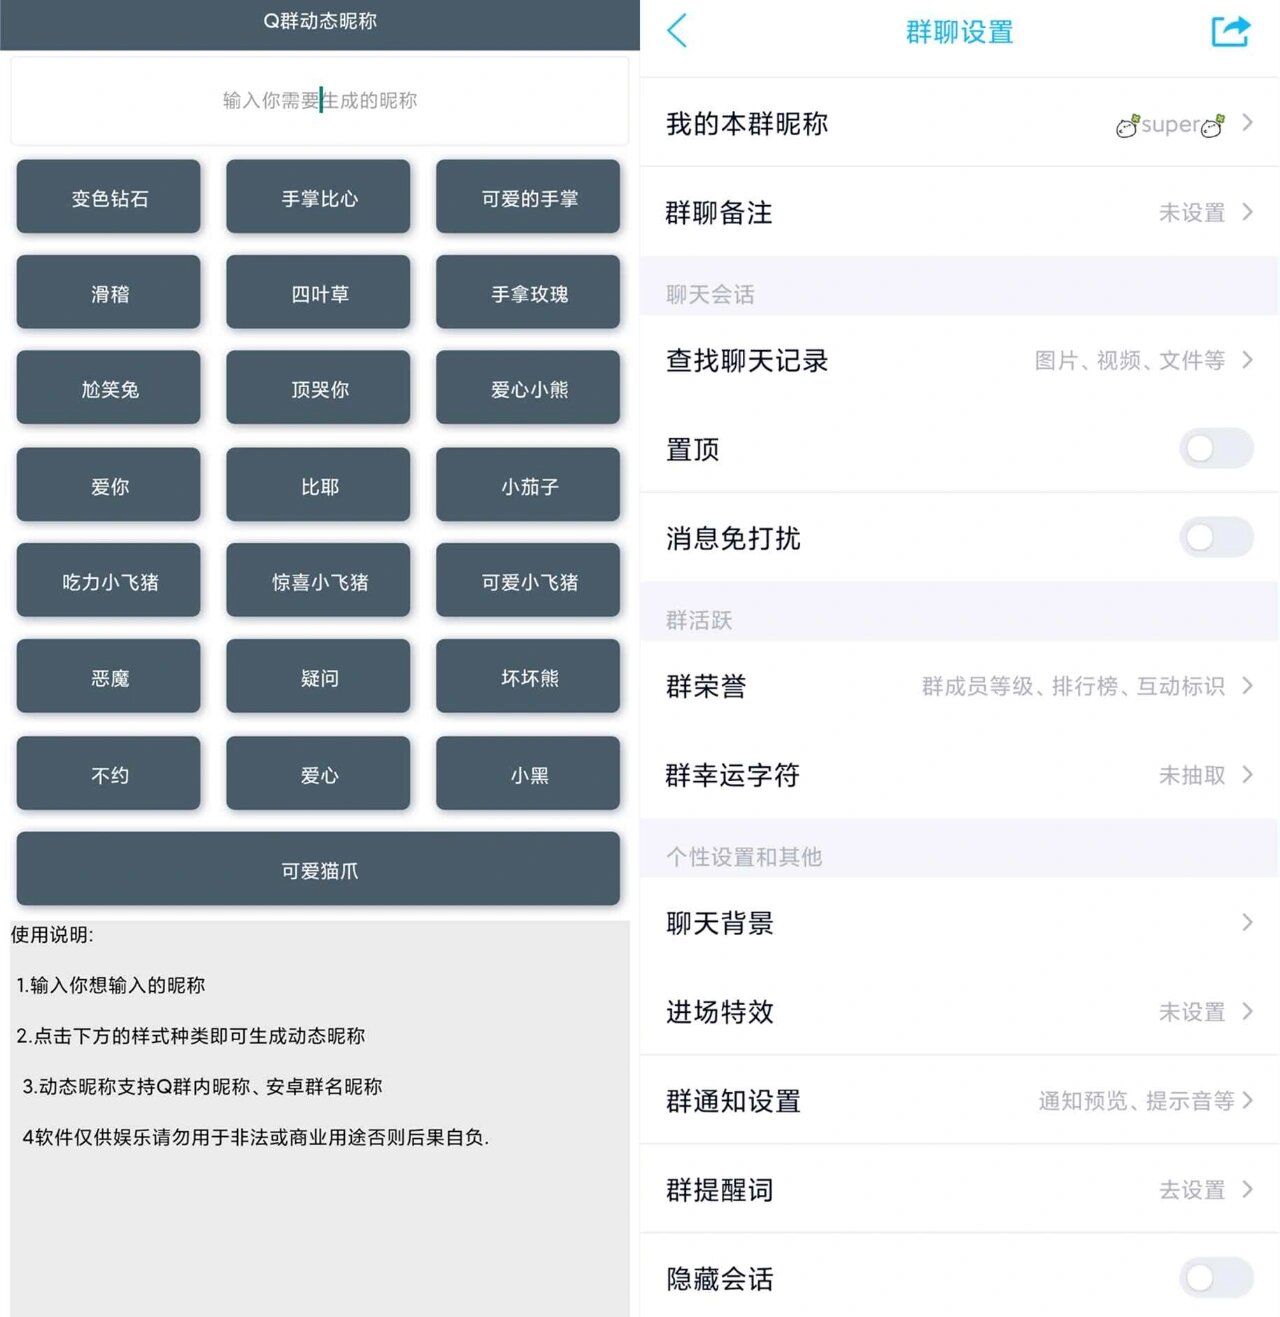Open the 群提醒词 label
The width and height of the screenshot is (1280, 1317).
click(x=720, y=1190)
